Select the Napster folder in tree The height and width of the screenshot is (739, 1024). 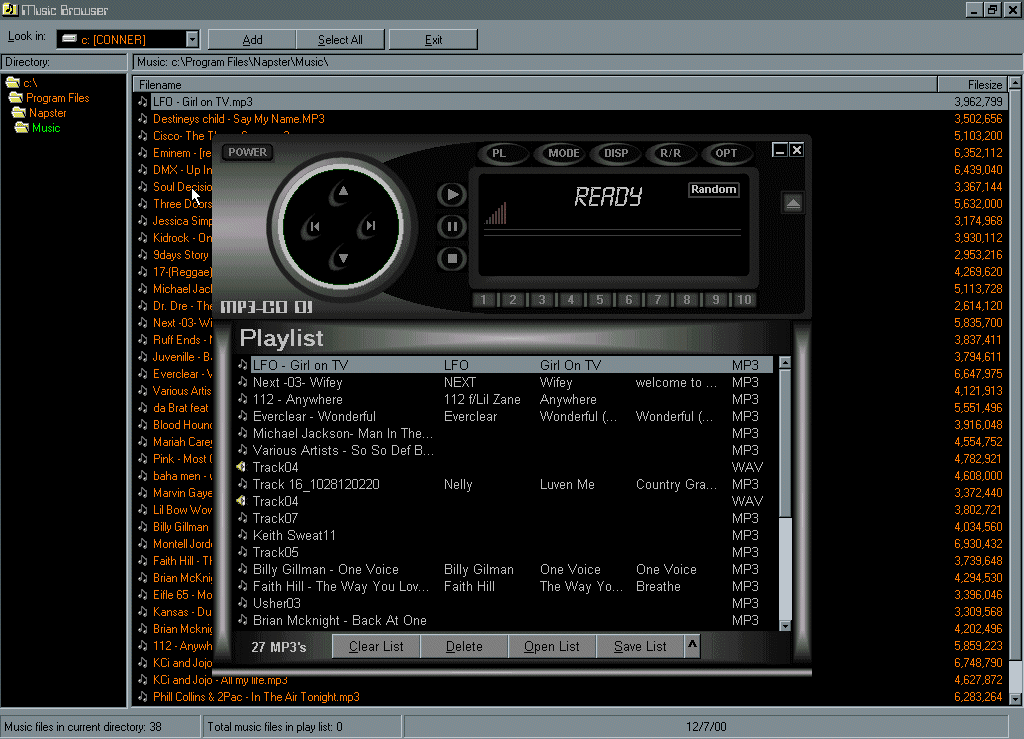pyautogui.click(x=40, y=113)
